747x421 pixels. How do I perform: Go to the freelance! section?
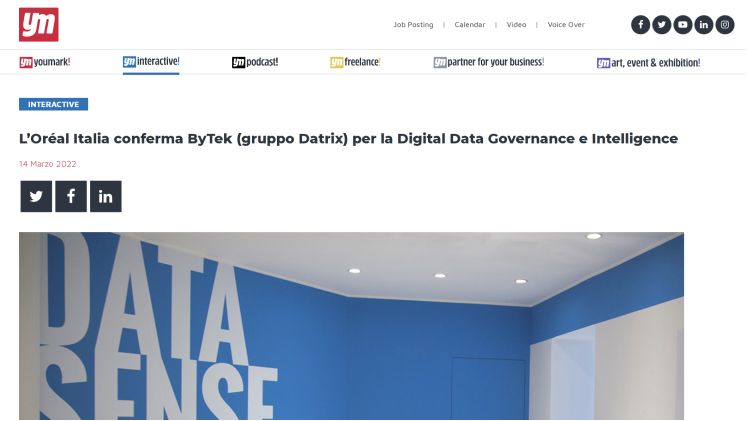[x=355, y=62]
